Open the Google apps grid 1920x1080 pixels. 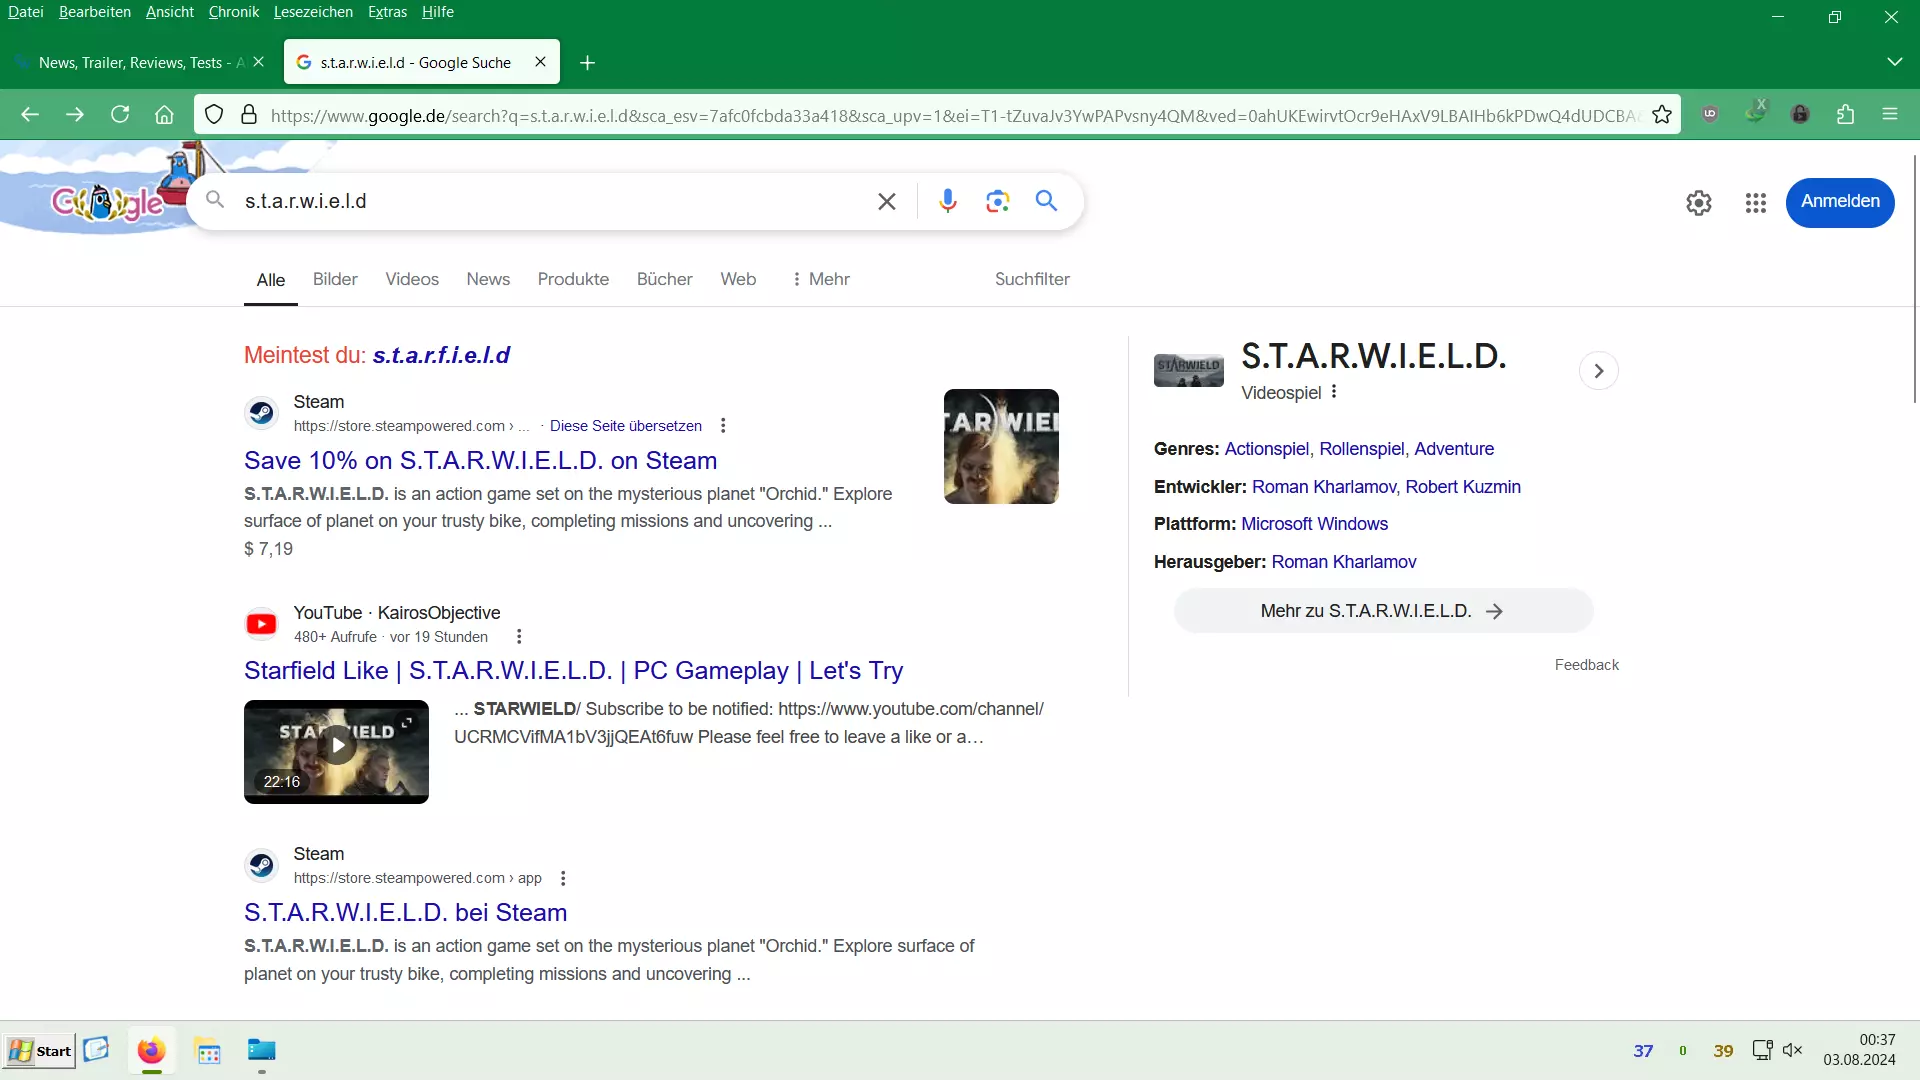1756,203
